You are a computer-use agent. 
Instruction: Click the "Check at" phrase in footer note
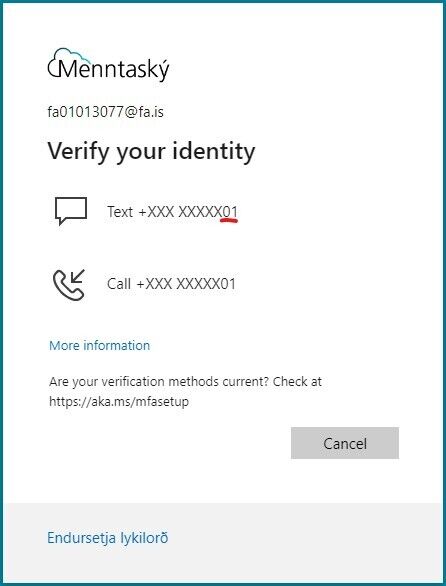tap(298, 382)
